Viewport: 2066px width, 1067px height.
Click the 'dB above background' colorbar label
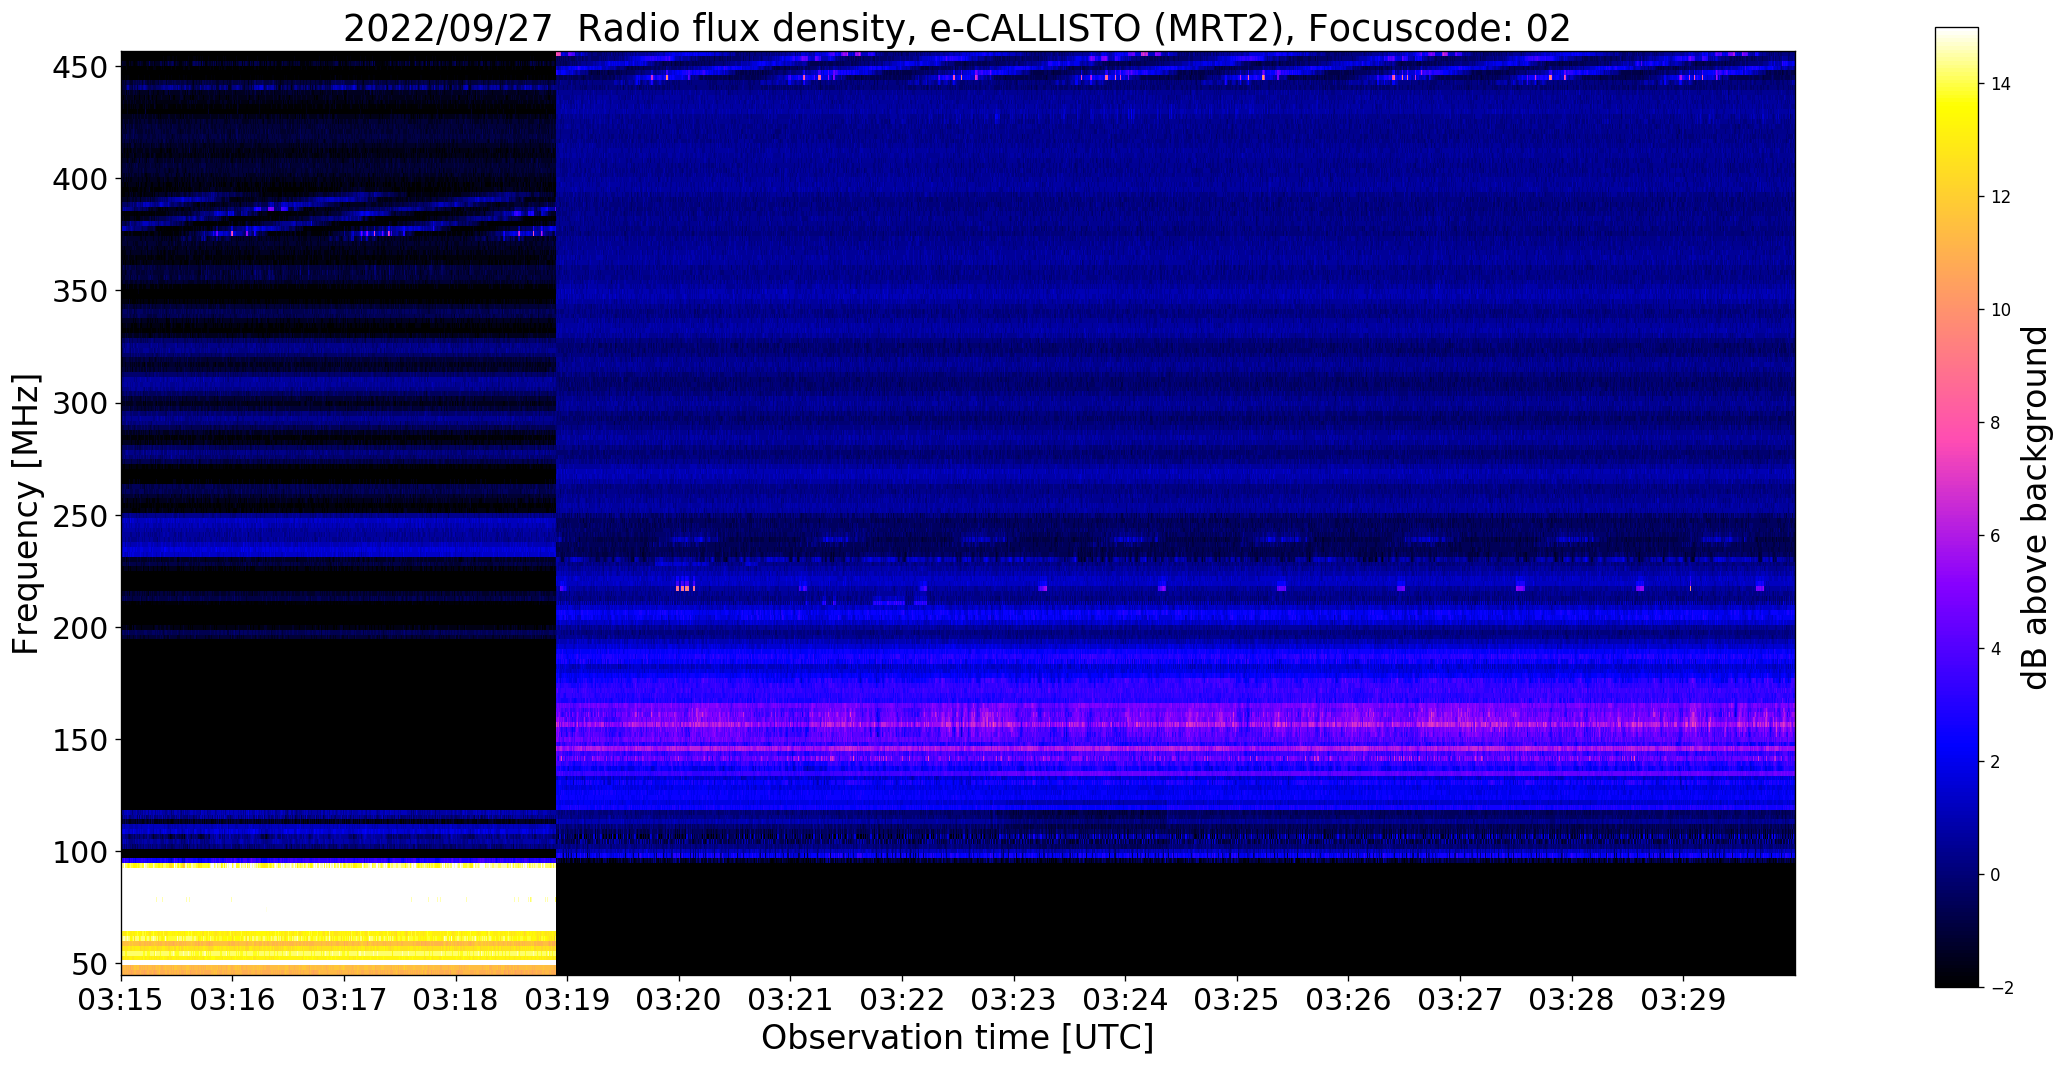pos(2035,507)
